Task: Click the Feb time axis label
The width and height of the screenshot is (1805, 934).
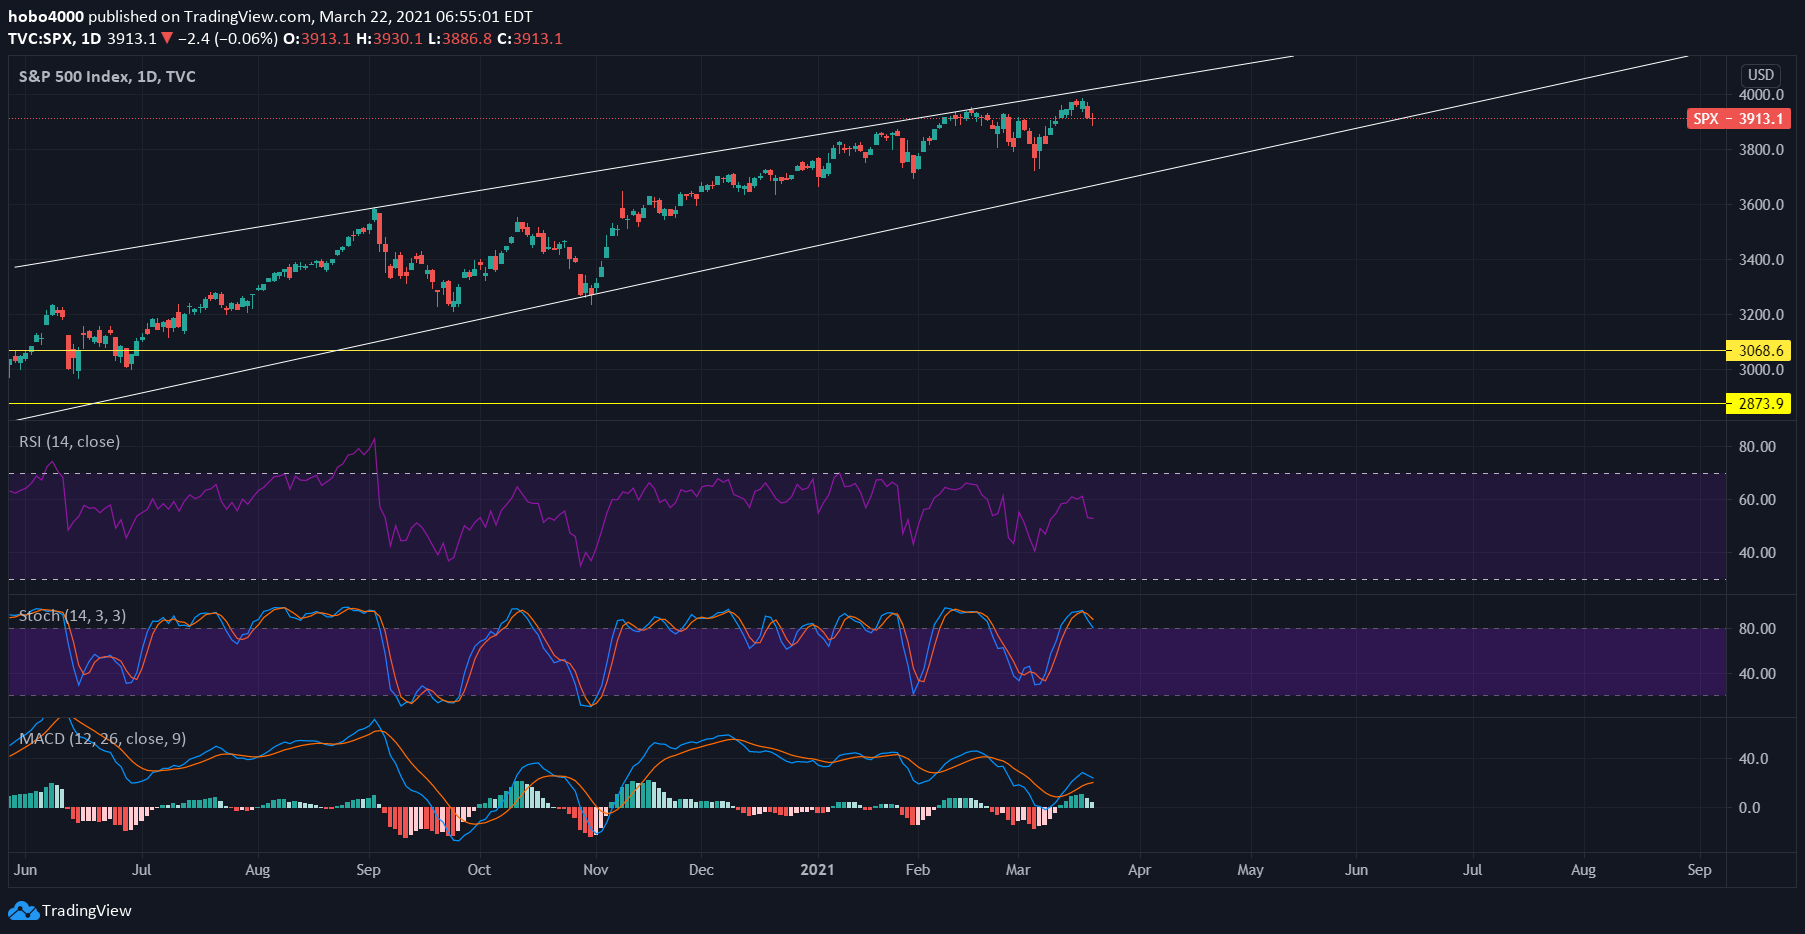Action: pyautogui.click(x=918, y=870)
